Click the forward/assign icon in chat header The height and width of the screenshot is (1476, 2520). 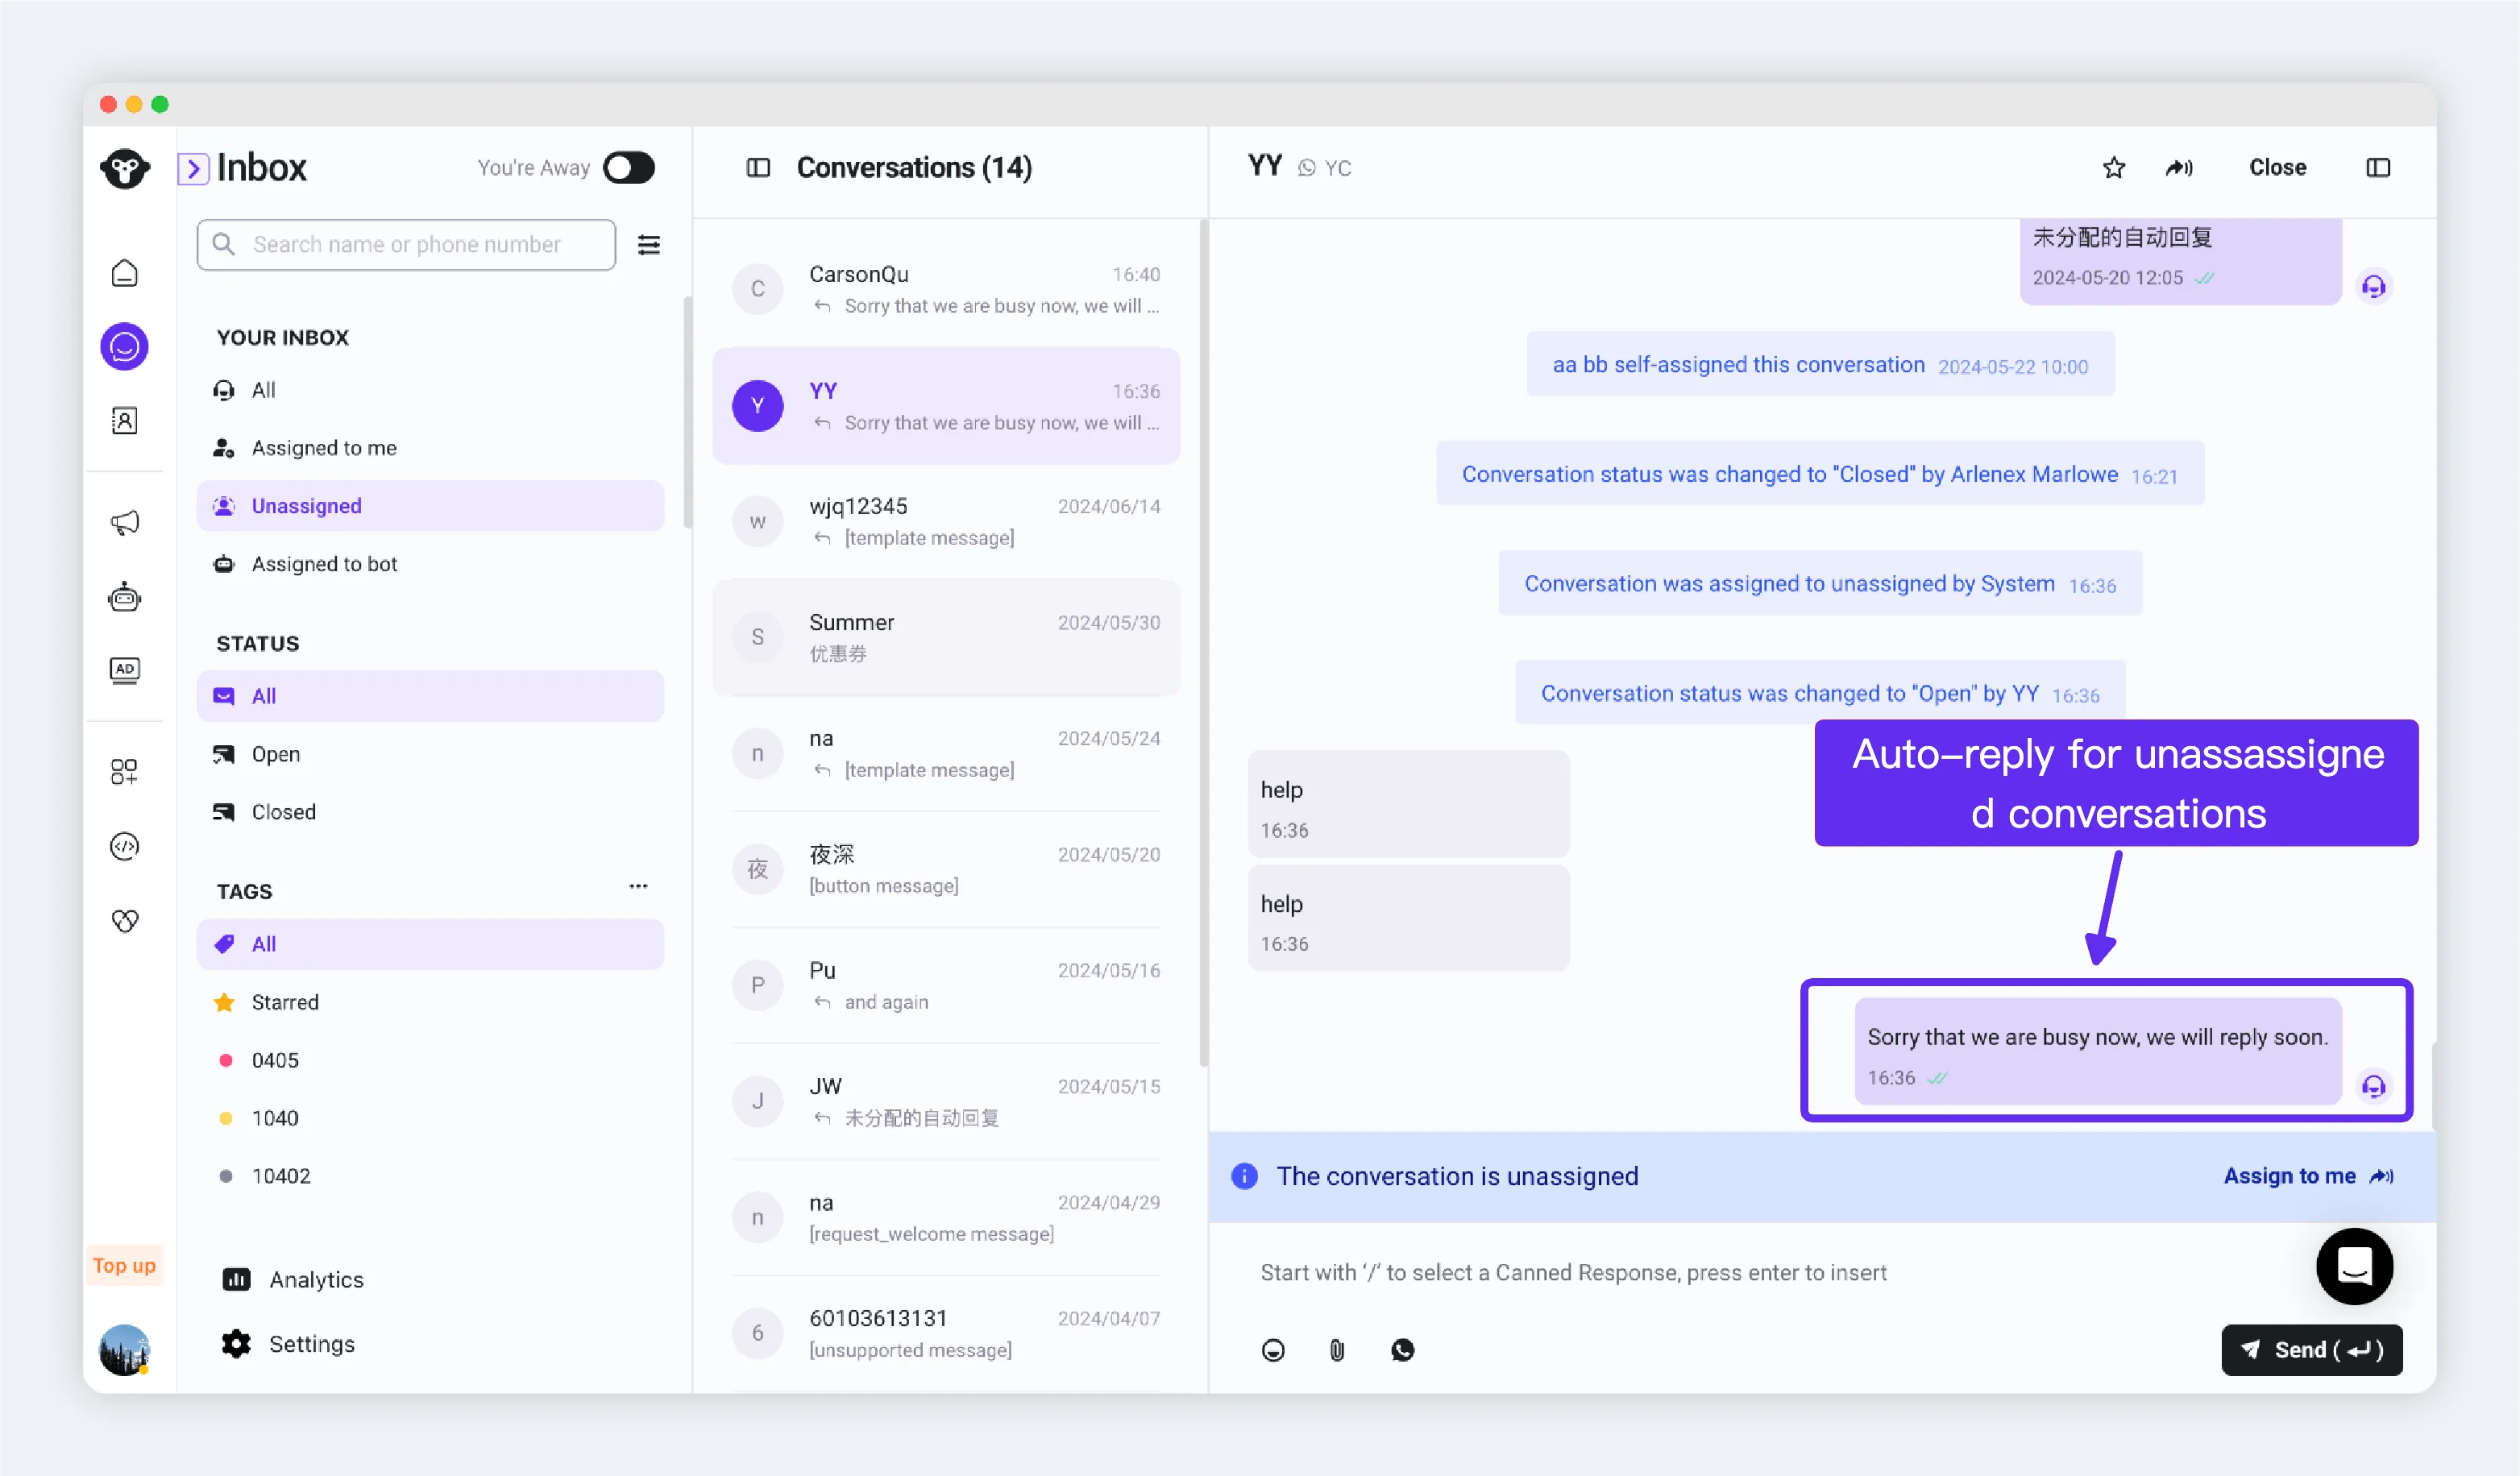click(2179, 168)
